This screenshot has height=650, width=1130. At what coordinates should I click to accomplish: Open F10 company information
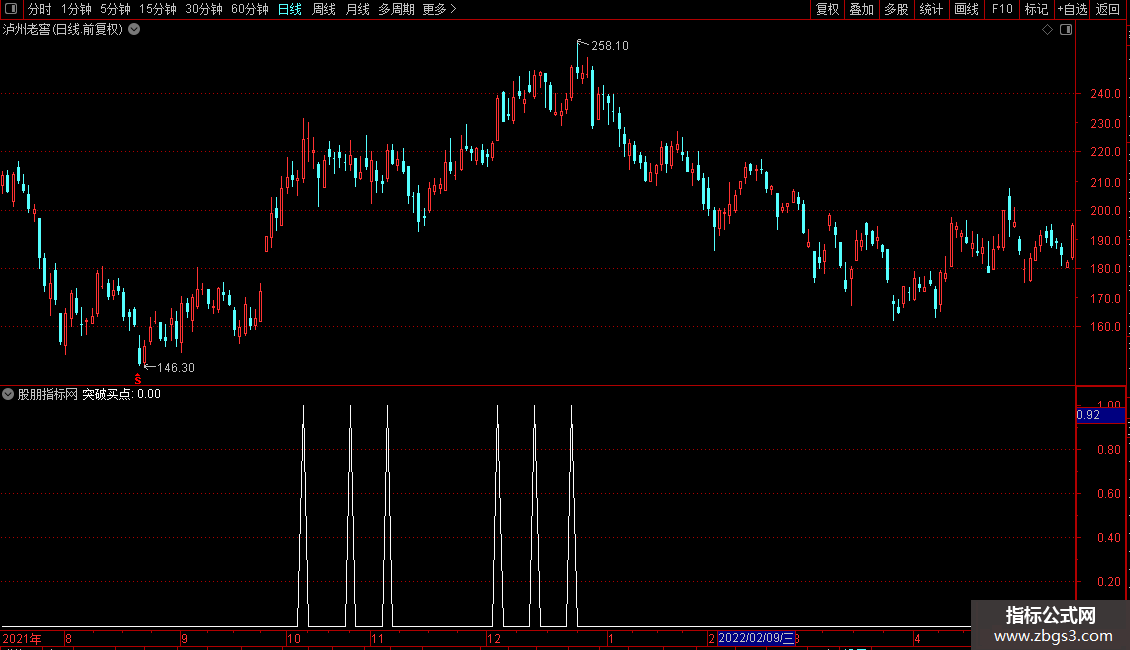tap(1002, 9)
